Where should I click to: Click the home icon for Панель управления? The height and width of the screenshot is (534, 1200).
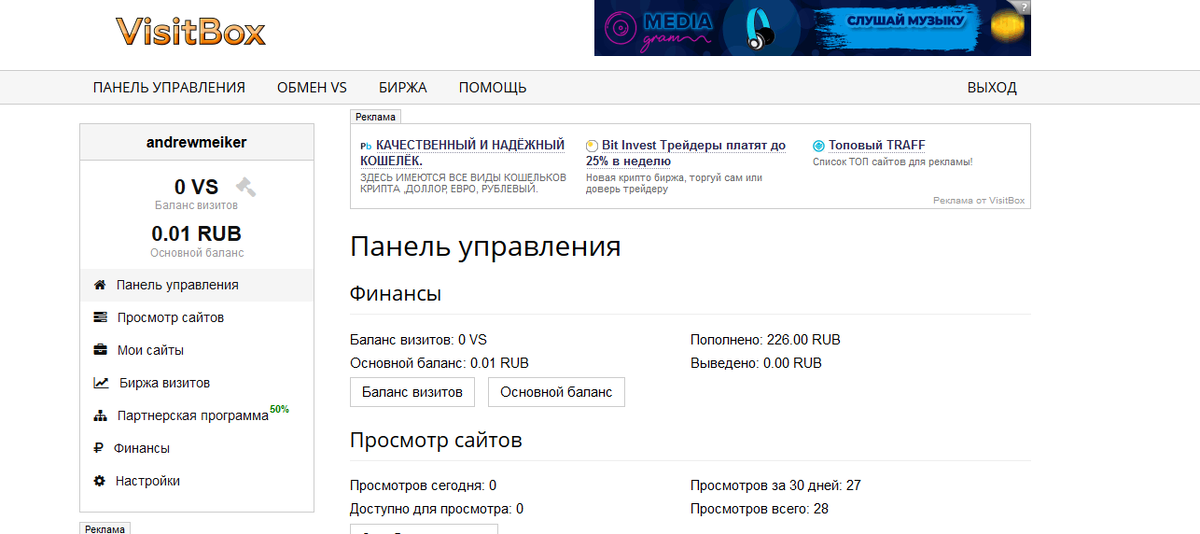tap(100, 285)
